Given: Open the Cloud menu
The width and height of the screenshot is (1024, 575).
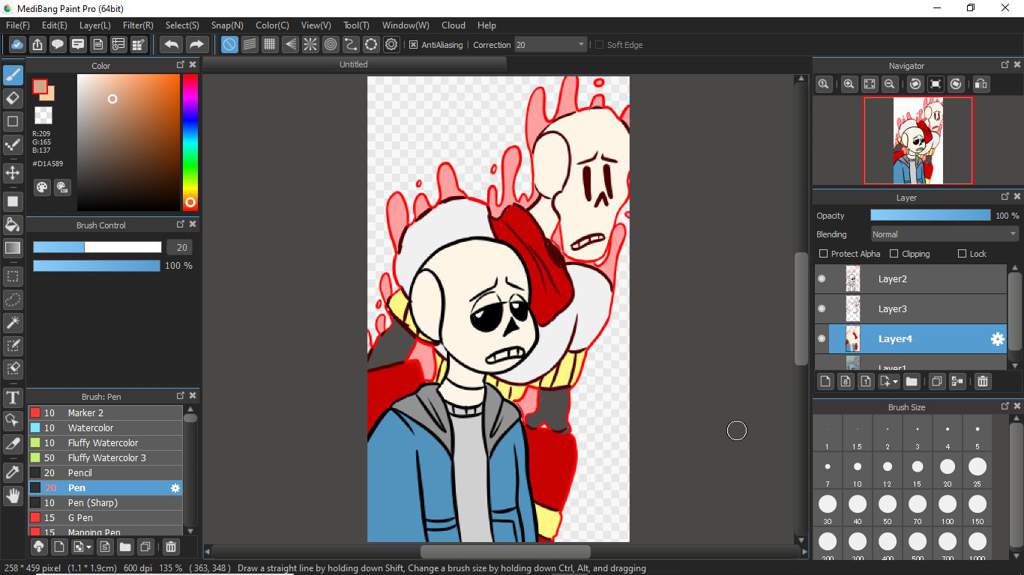Looking at the screenshot, I should pyautogui.click(x=453, y=25).
